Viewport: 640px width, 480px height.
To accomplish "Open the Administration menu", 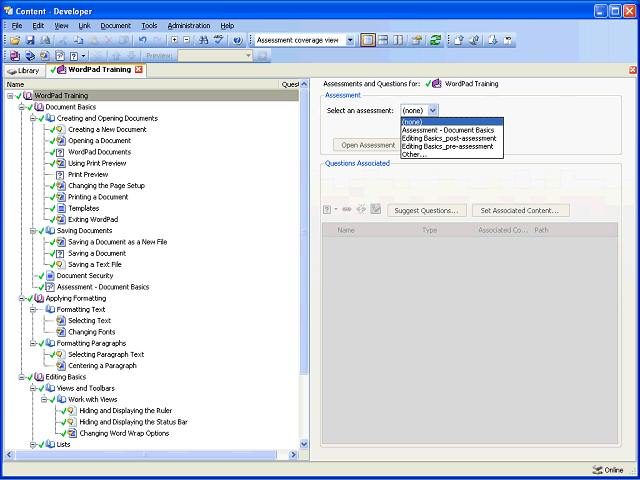I will [x=189, y=26].
